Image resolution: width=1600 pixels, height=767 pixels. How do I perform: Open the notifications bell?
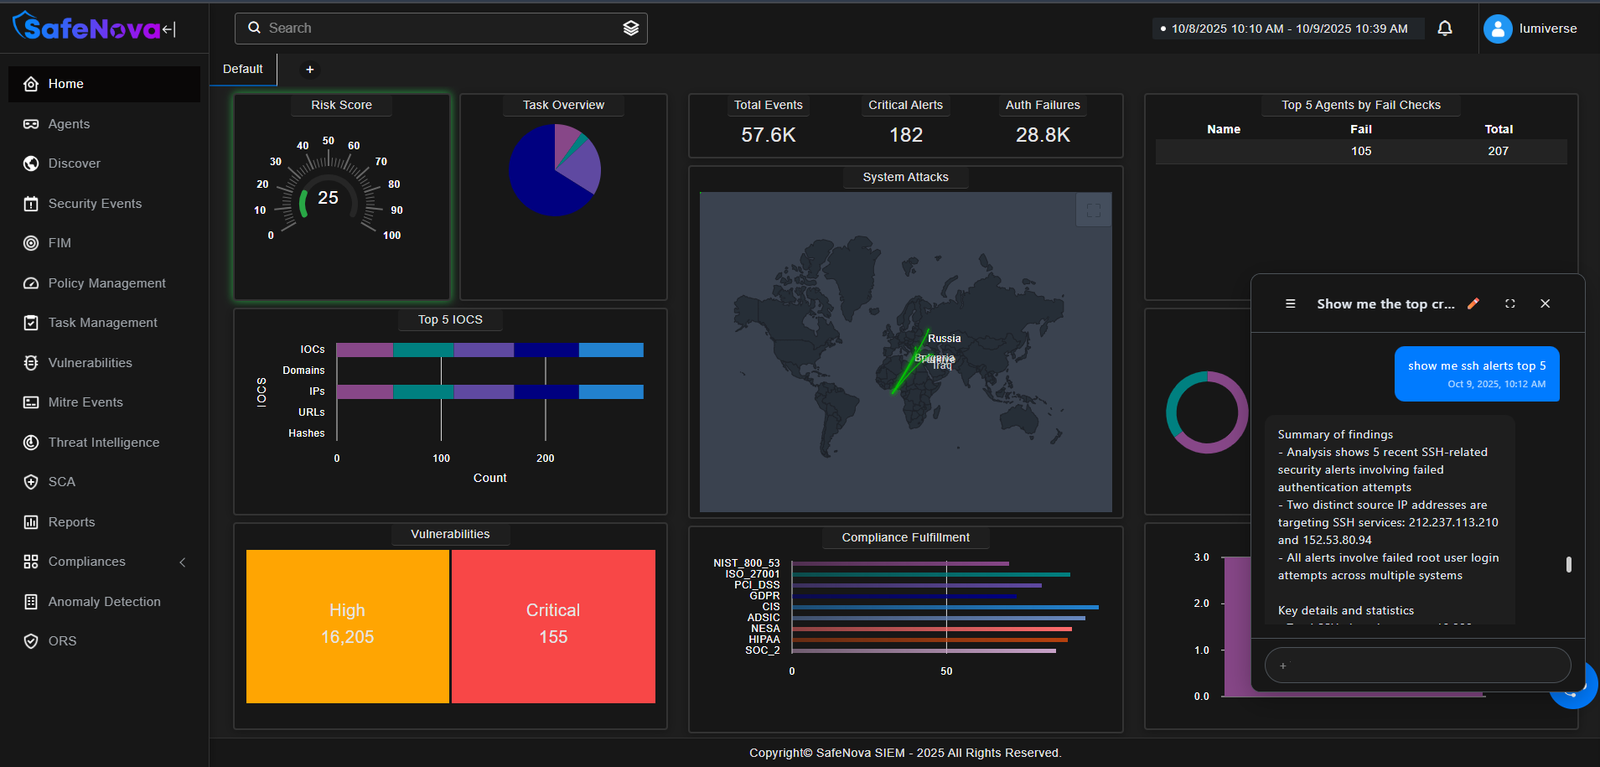pyautogui.click(x=1444, y=28)
